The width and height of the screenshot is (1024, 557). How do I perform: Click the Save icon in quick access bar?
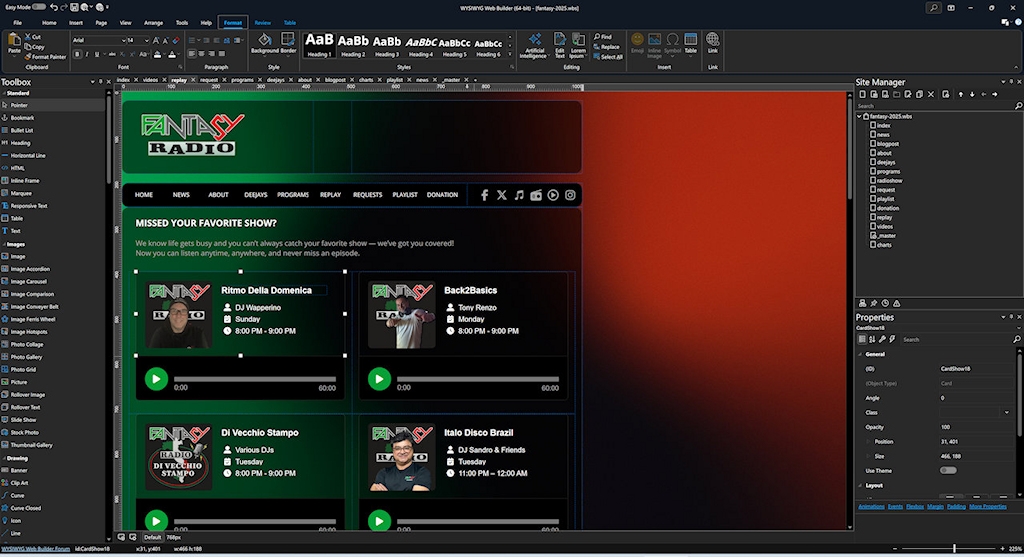click(x=74, y=7)
